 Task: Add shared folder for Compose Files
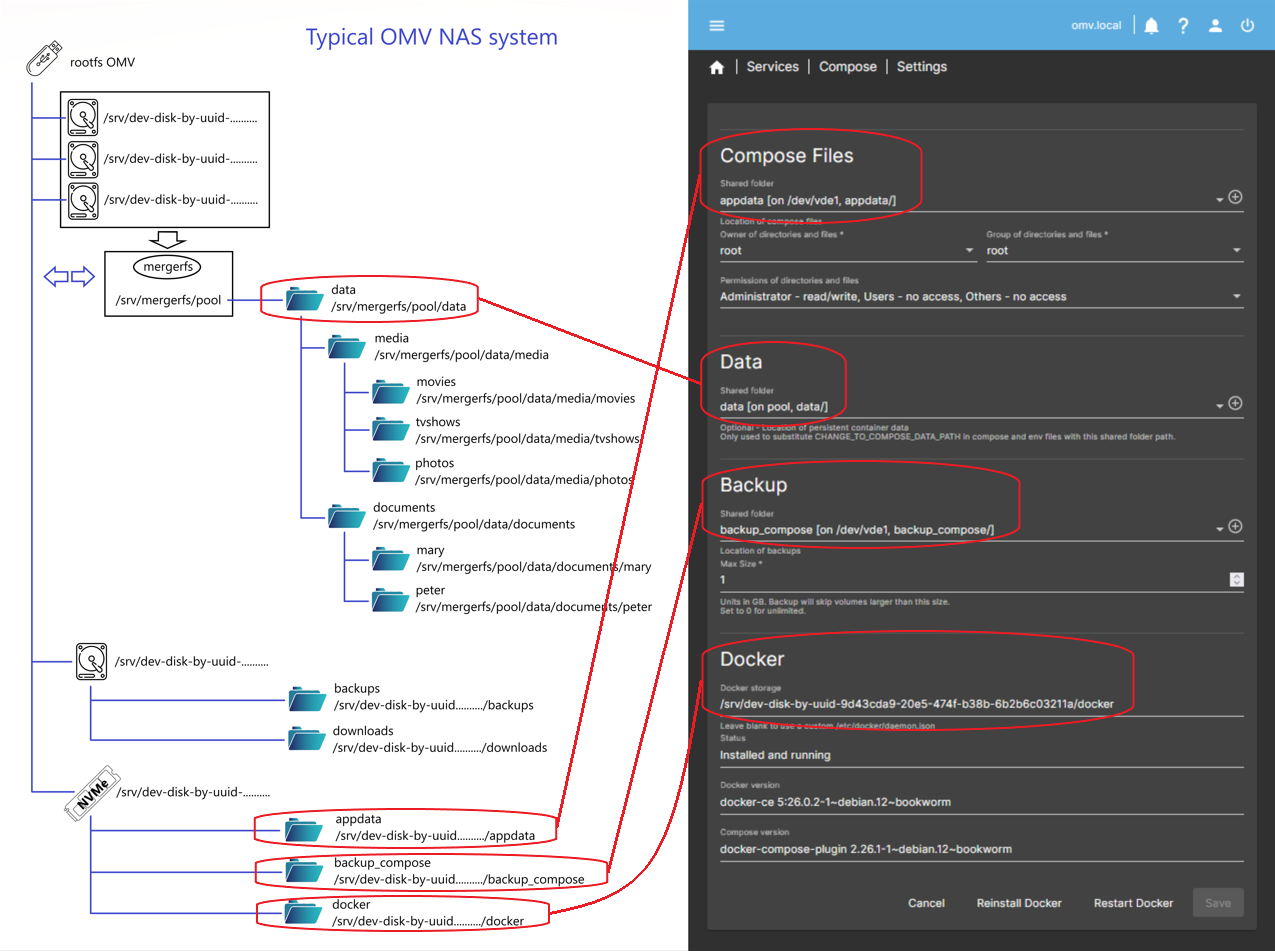tap(1235, 198)
